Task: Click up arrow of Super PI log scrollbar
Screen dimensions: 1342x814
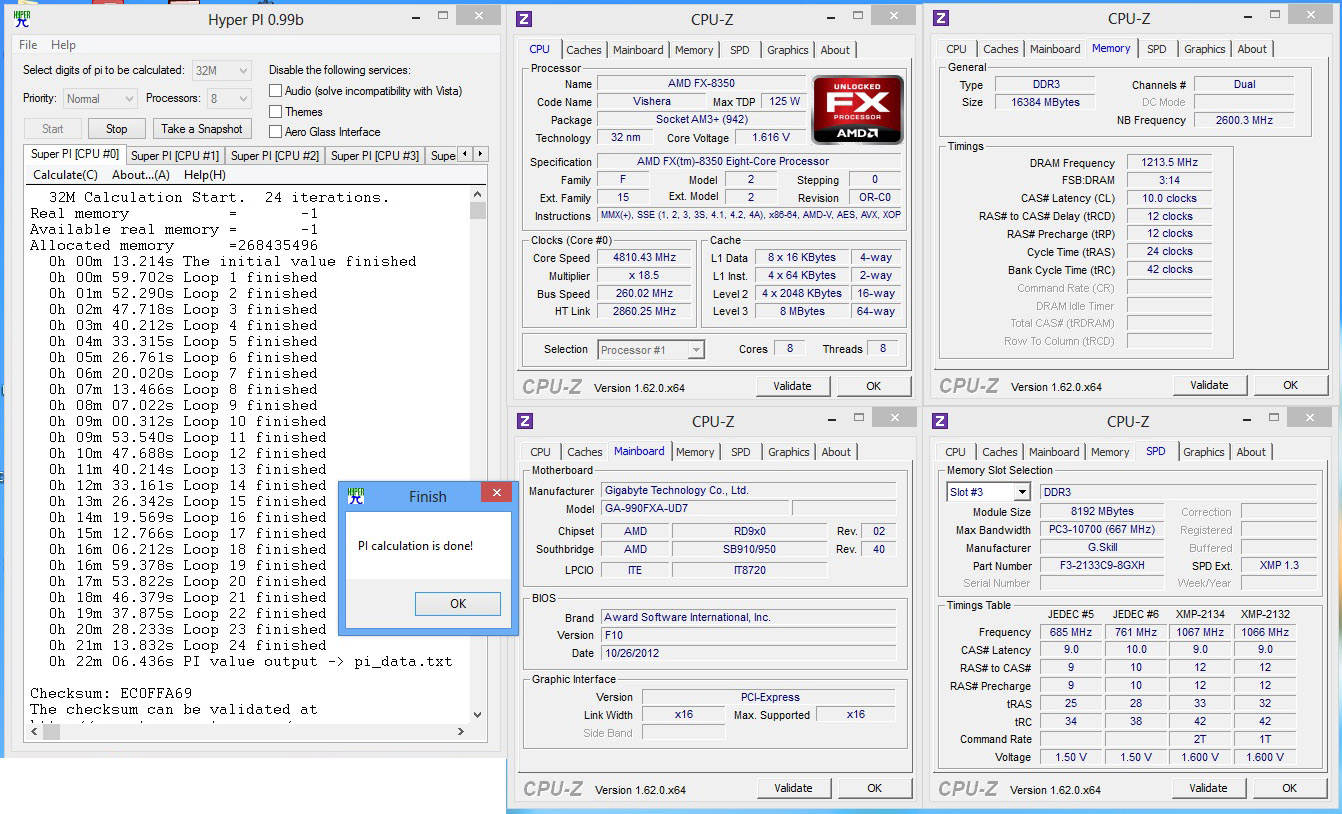Action: point(478,194)
